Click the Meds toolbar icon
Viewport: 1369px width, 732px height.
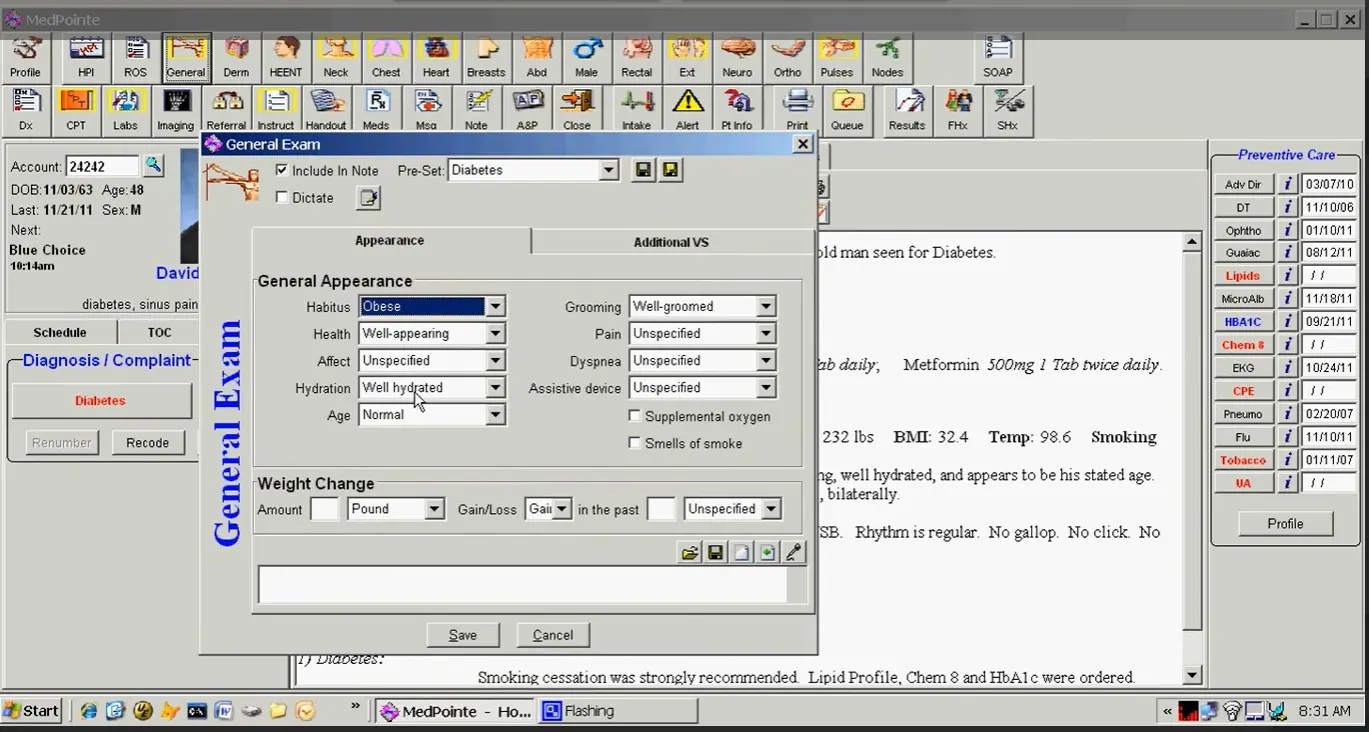[x=377, y=110]
